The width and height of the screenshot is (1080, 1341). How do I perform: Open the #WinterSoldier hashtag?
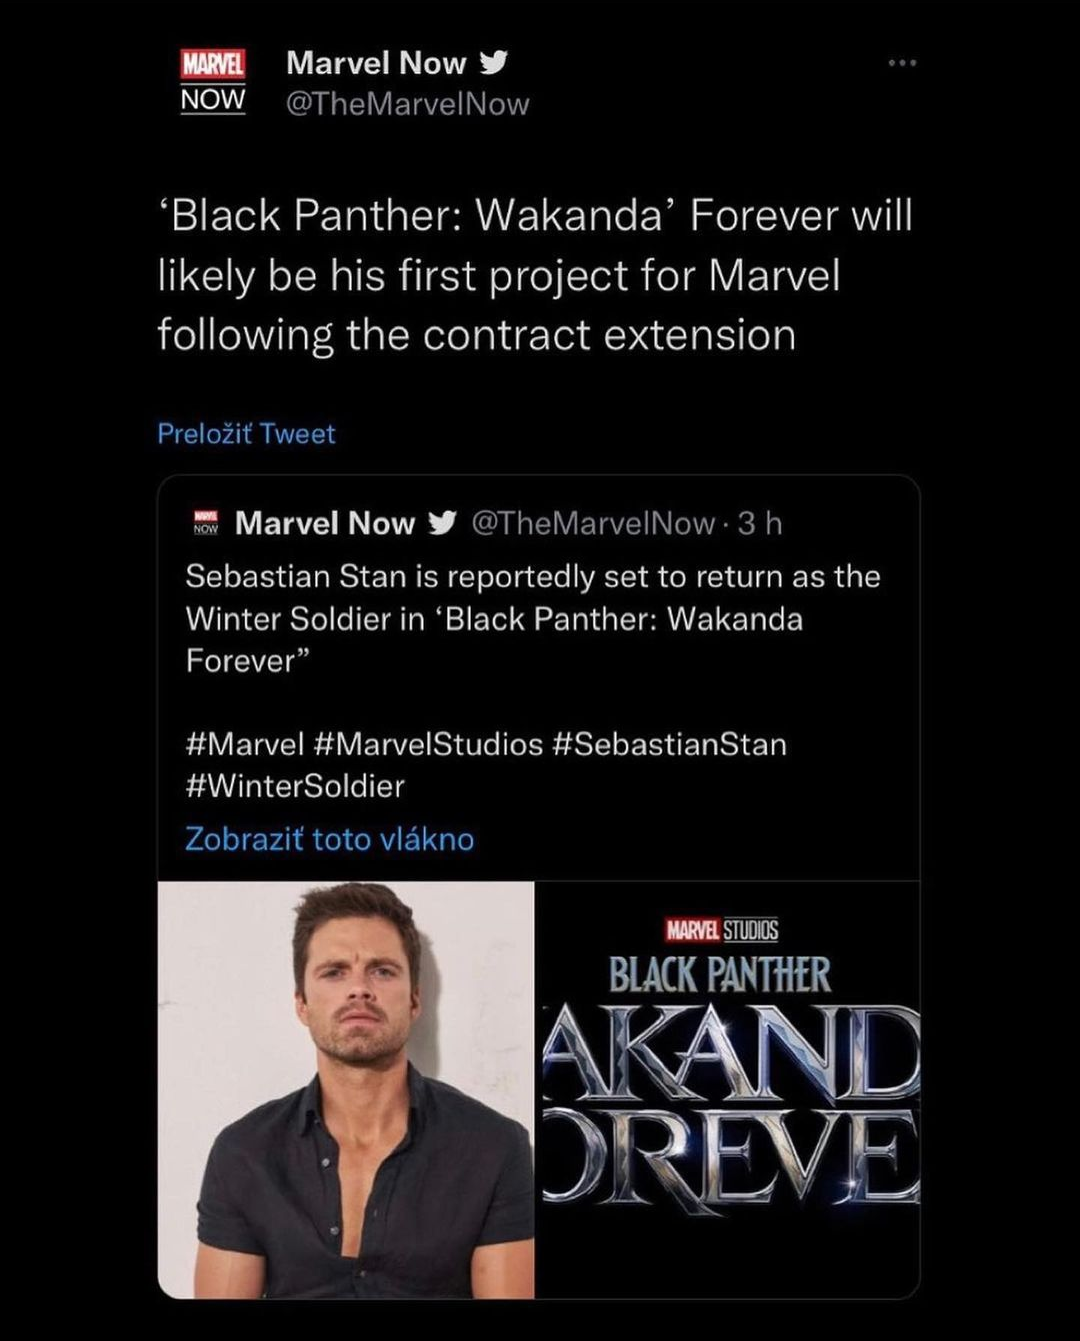tap(295, 786)
